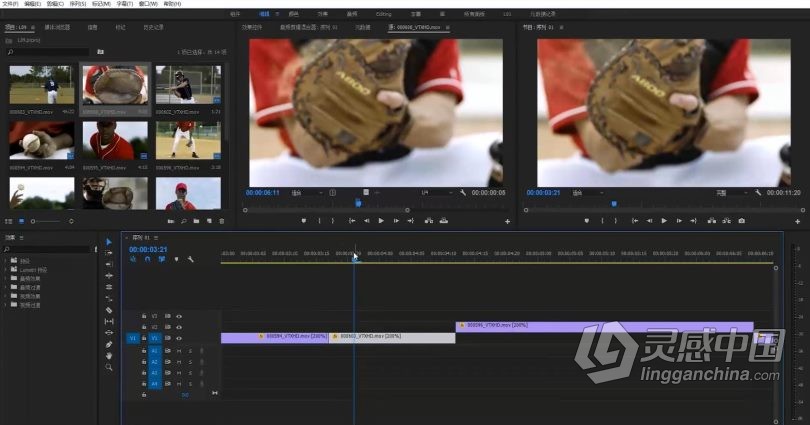Click Source monitor timecode 00:00:06:11

point(262,193)
